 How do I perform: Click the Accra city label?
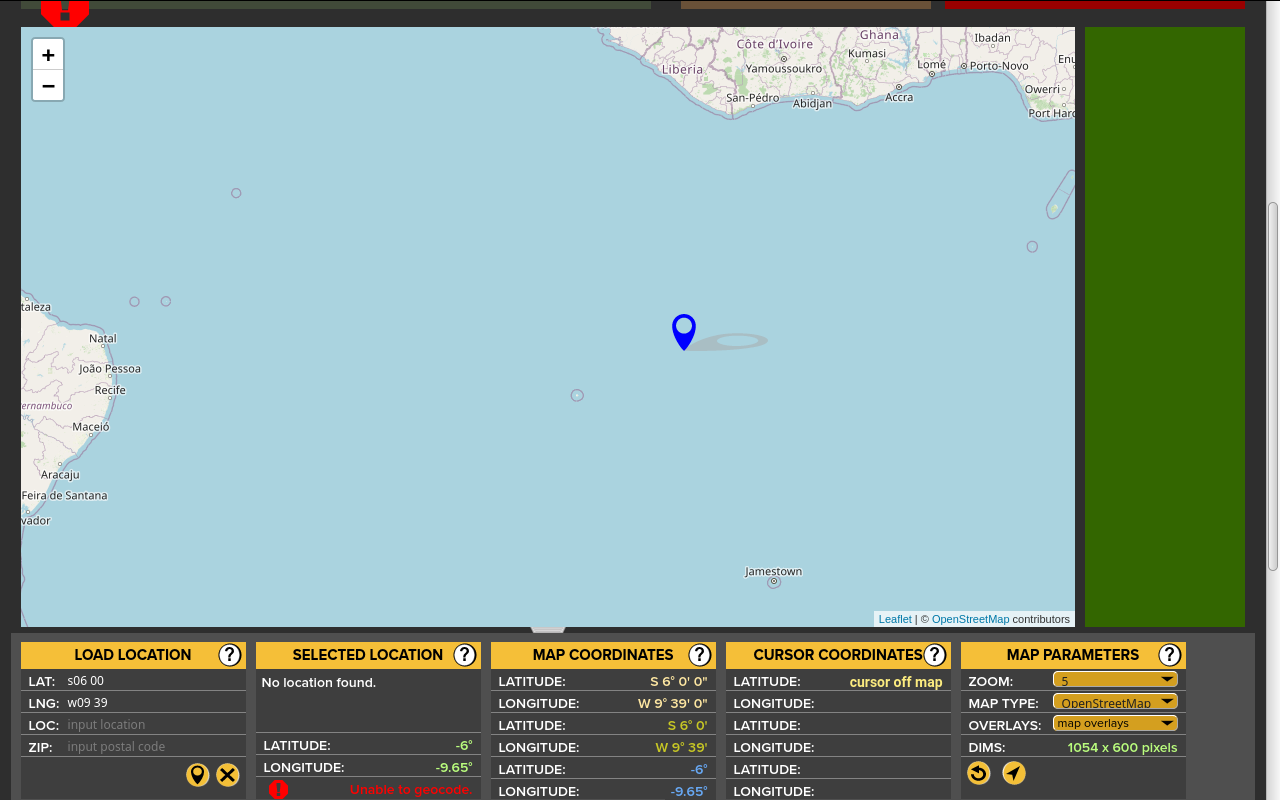coord(899,97)
